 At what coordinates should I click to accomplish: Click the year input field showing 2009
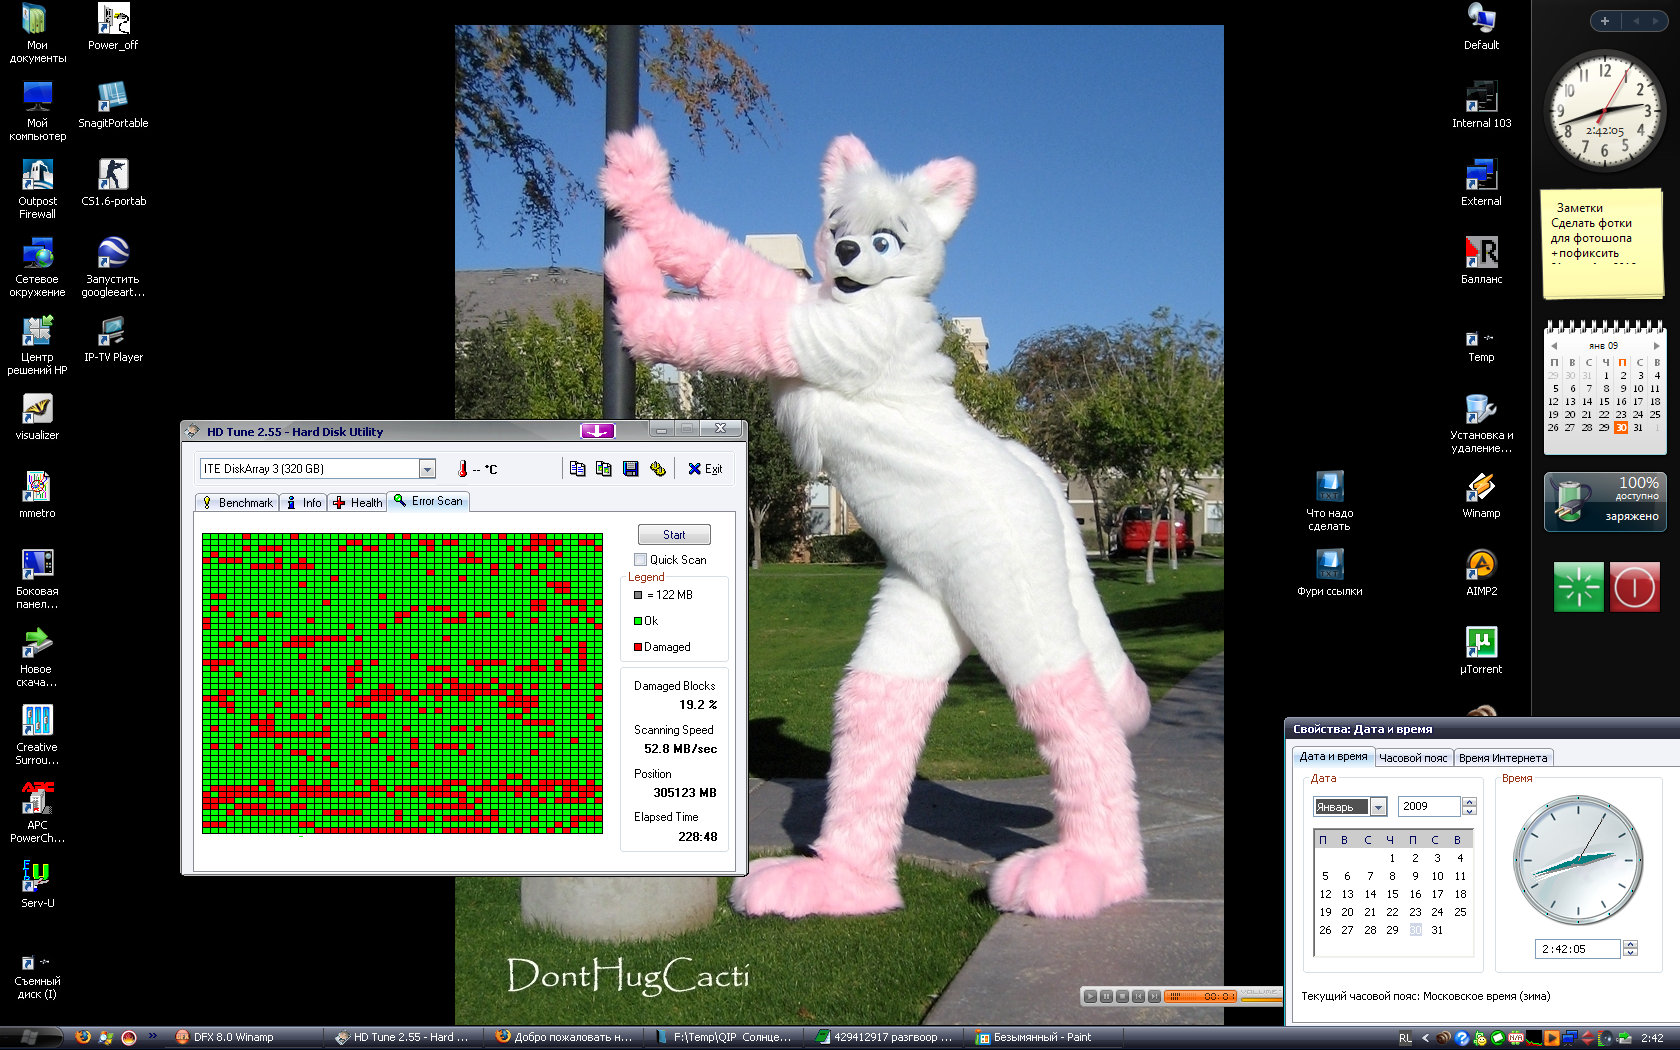(x=1430, y=807)
